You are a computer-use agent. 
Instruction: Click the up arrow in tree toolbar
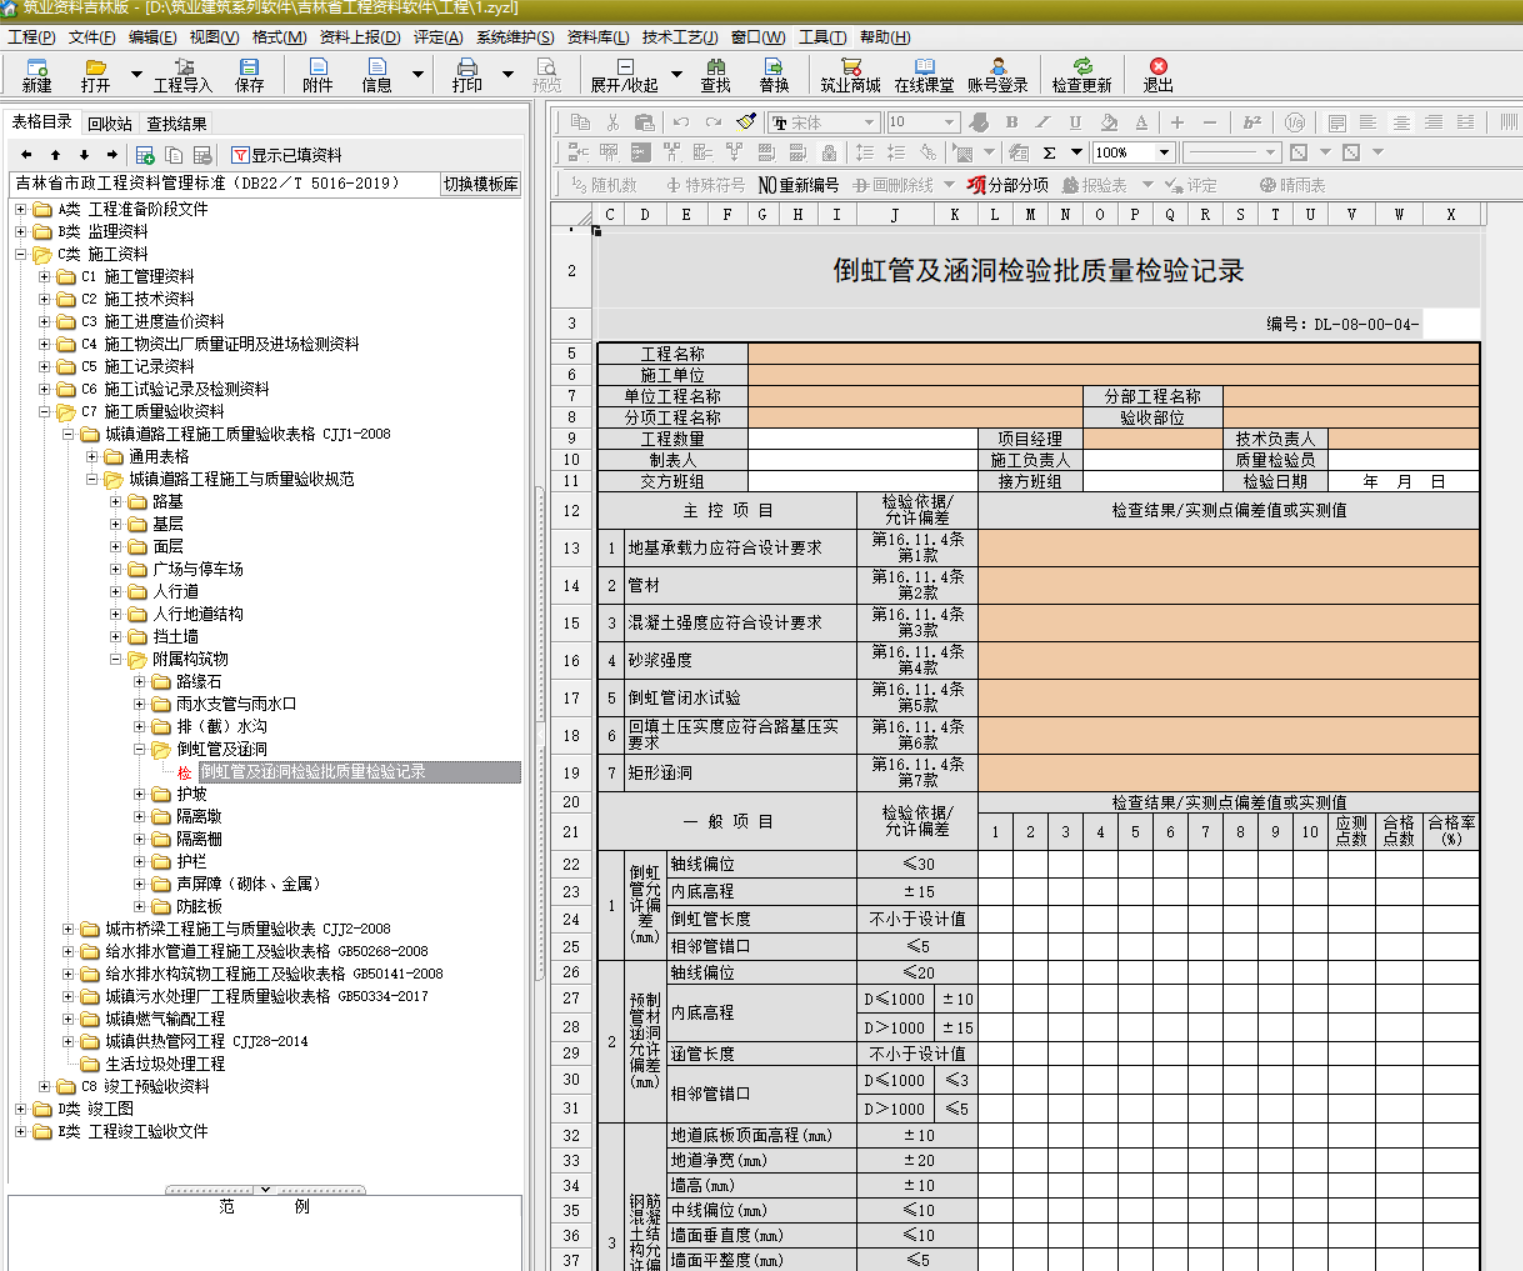click(x=55, y=155)
